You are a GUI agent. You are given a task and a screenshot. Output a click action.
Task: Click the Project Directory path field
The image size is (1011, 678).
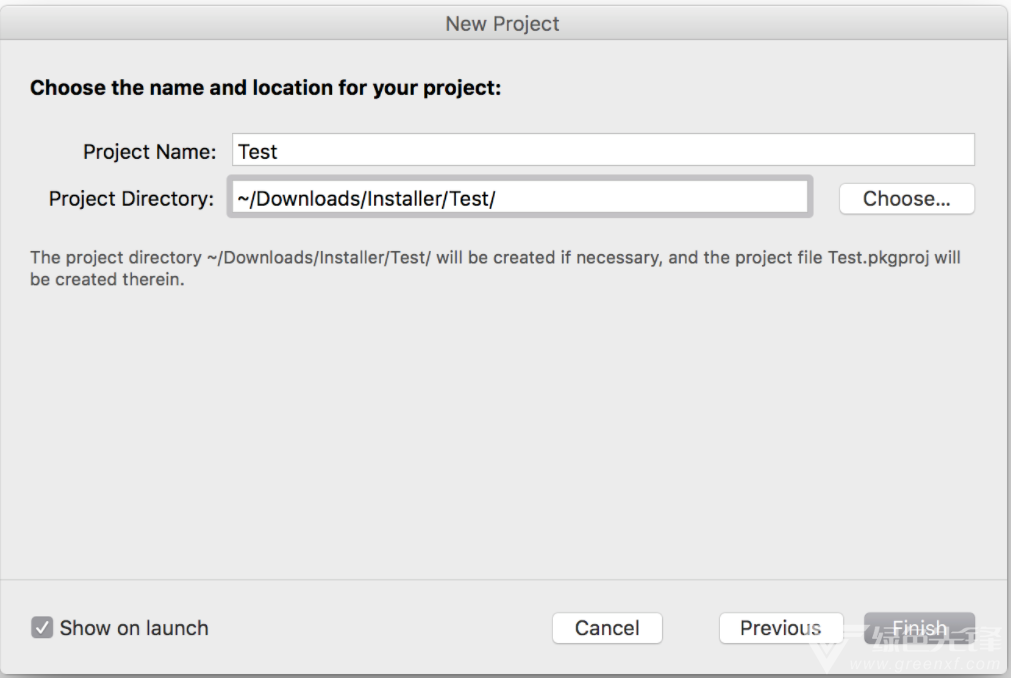[520, 197]
